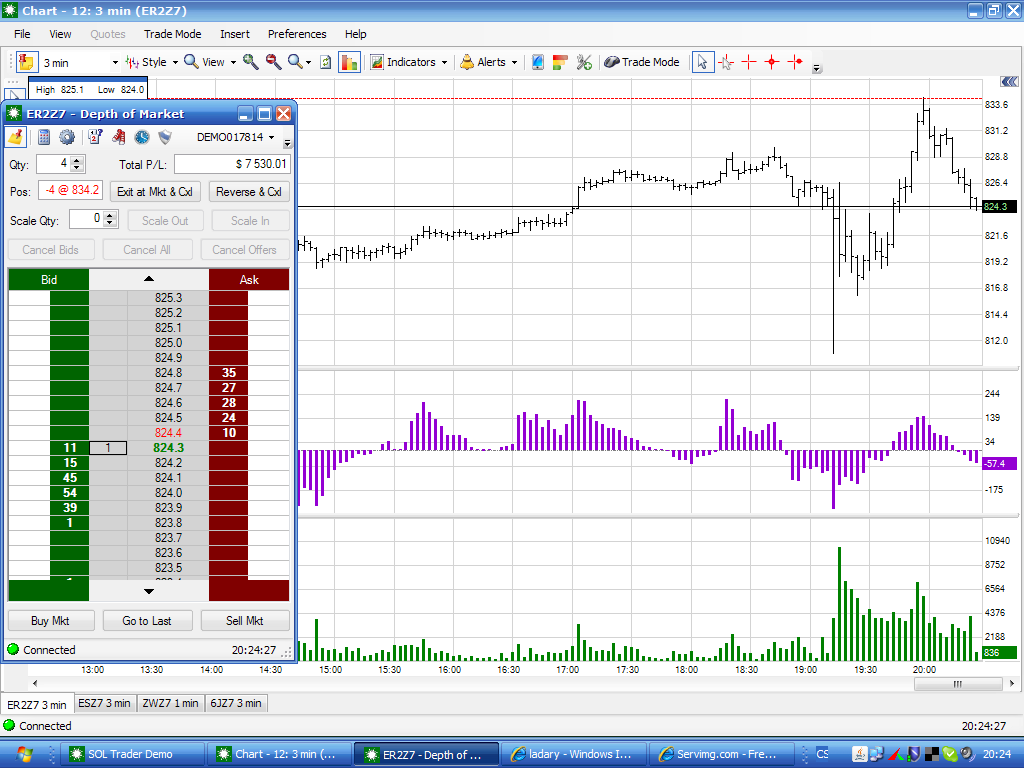Screen dimensions: 1024x768
Task: Expand the Alerts dropdown arrow
Action: (x=514, y=63)
